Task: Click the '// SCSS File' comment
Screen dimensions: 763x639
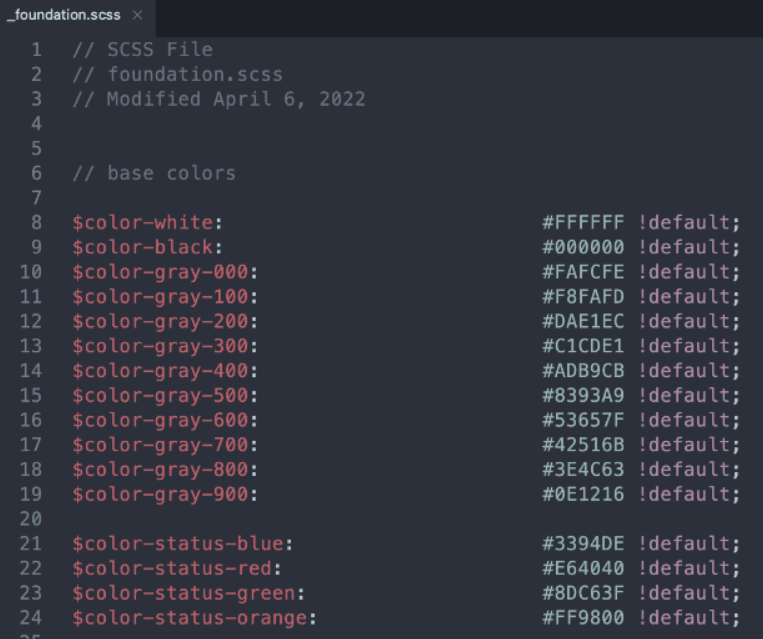Action: point(143,50)
